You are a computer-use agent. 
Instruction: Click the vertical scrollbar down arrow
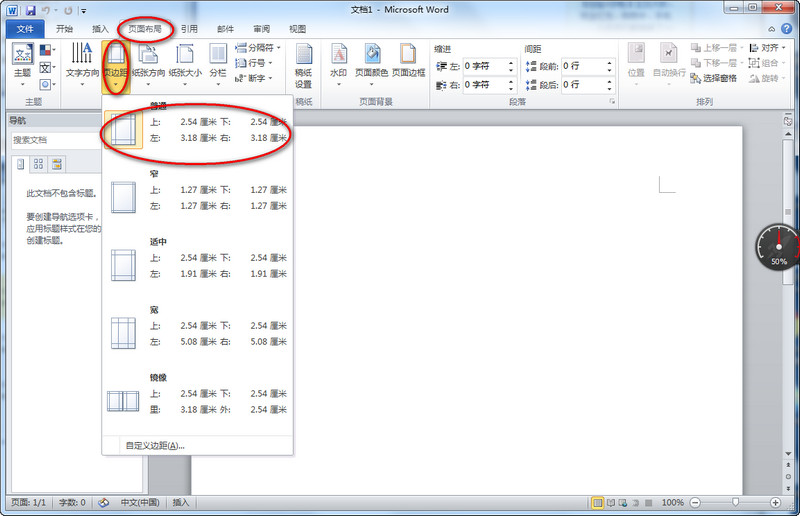coord(788,454)
